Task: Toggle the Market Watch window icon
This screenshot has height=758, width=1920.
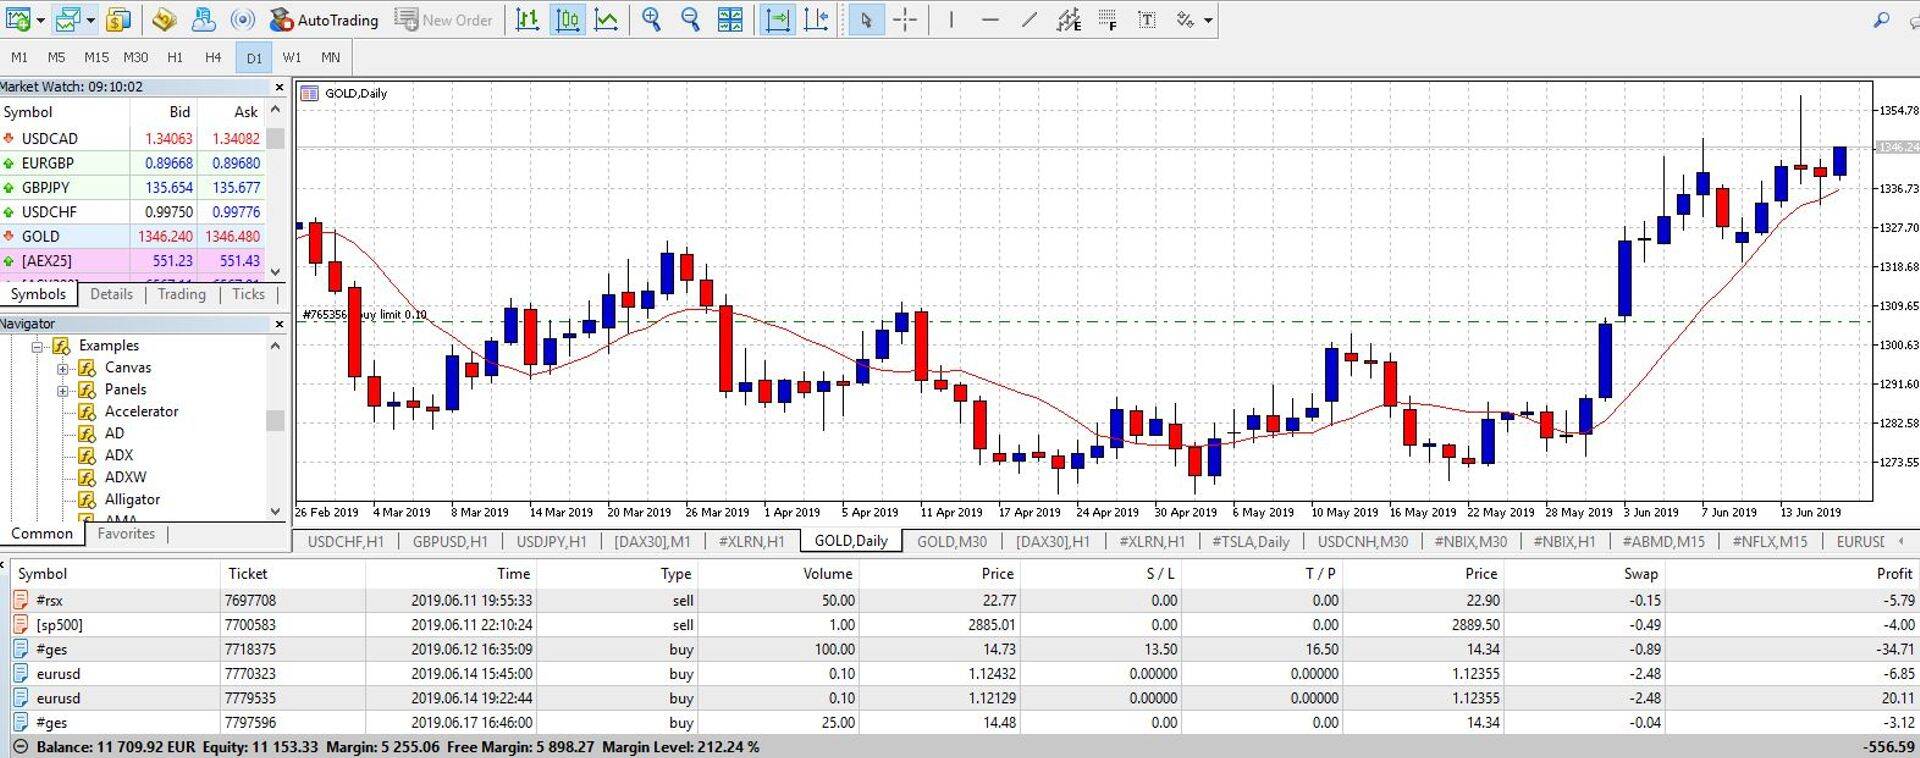Action: [119, 19]
